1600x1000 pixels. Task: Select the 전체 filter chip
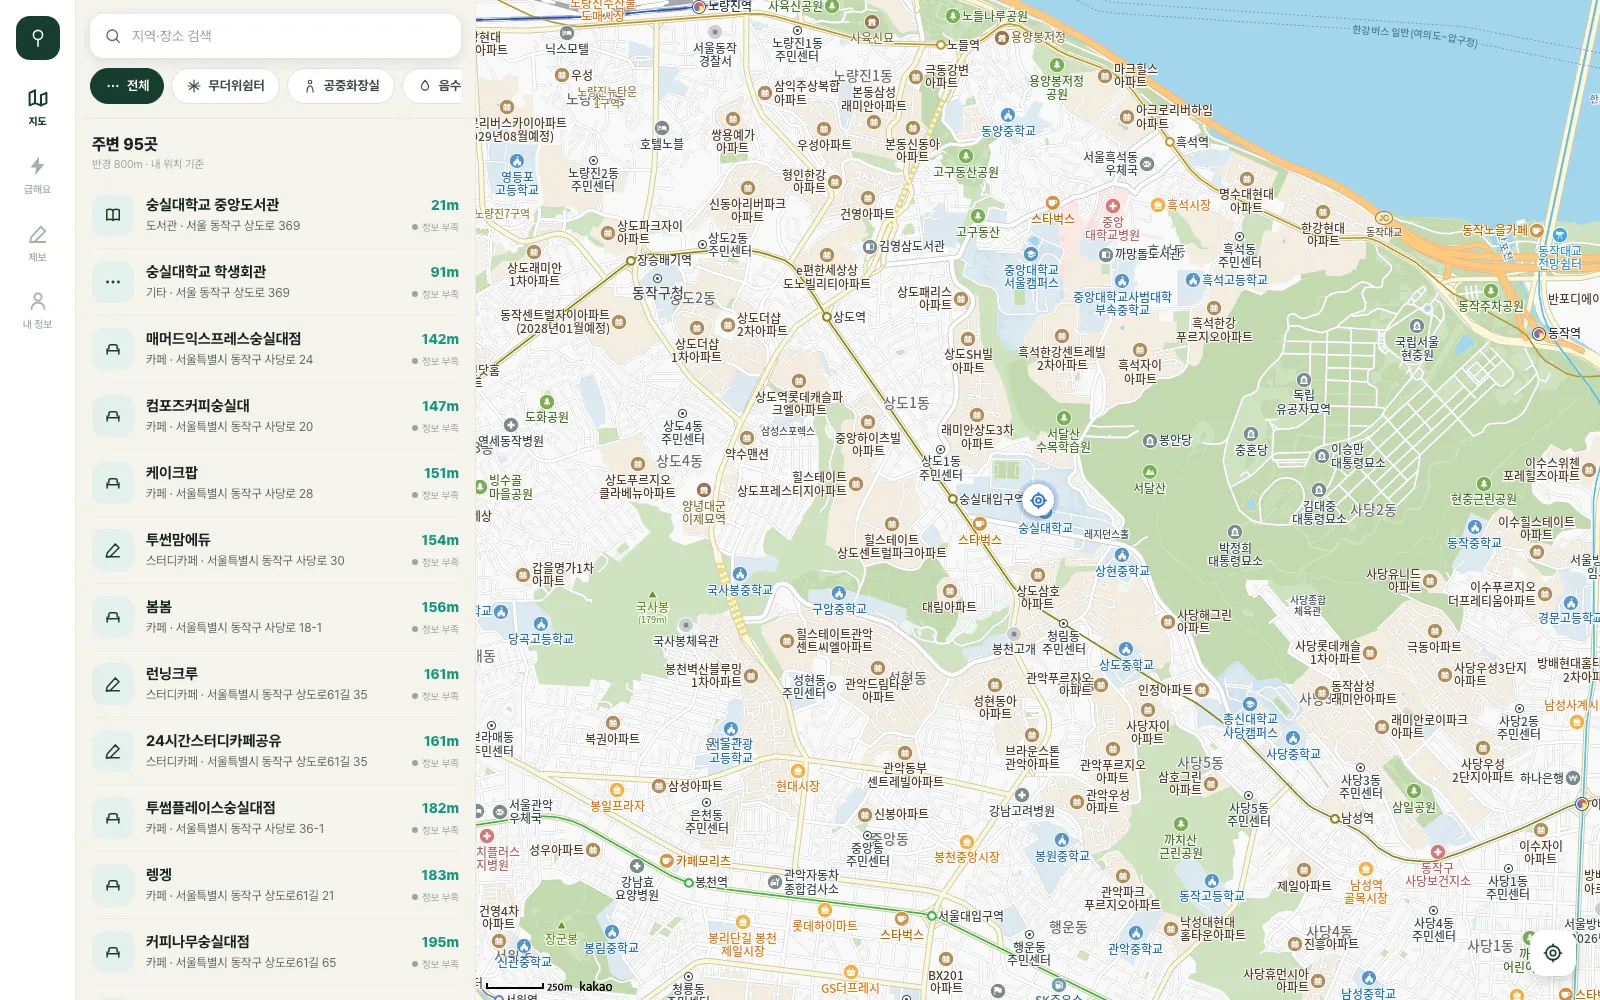tap(127, 86)
